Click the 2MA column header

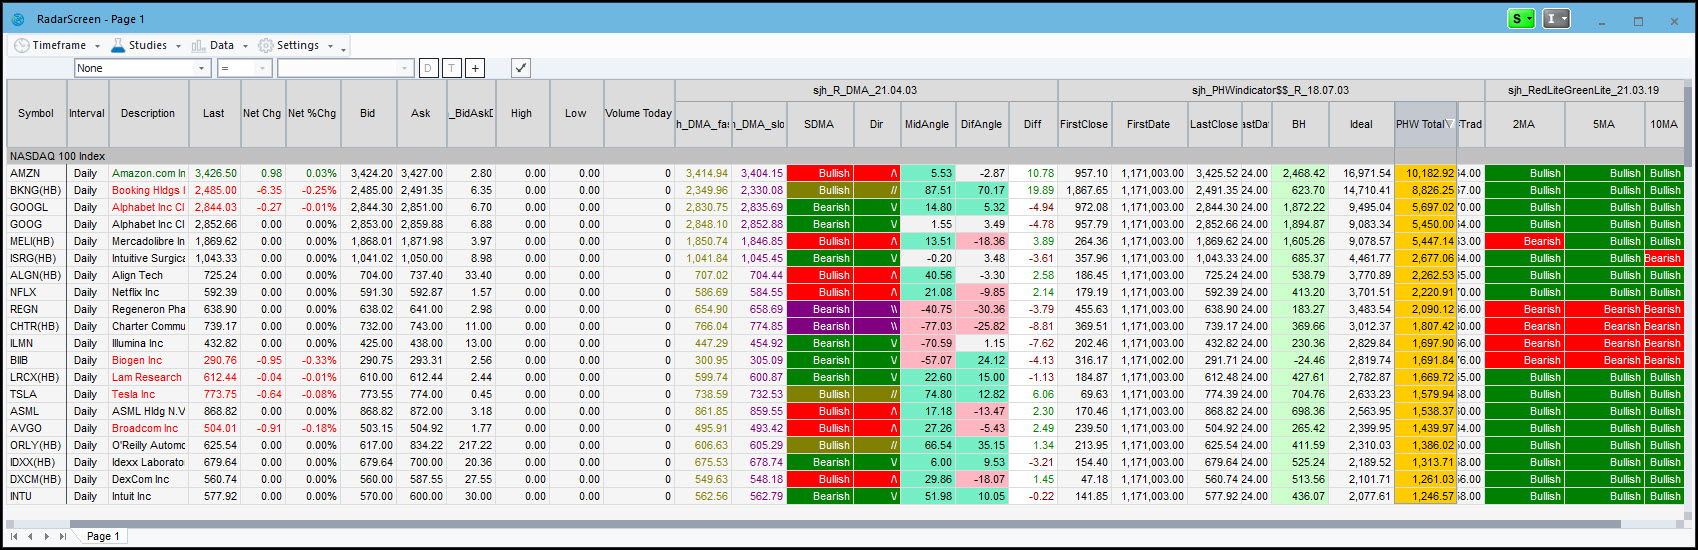click(x=1524, y=124)
